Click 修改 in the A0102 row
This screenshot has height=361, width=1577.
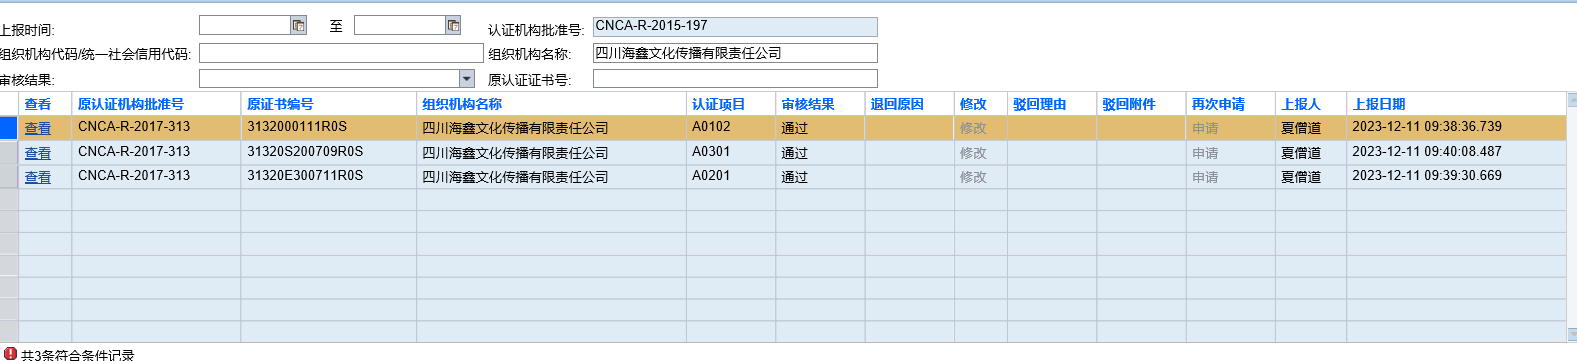pos(973,128)
